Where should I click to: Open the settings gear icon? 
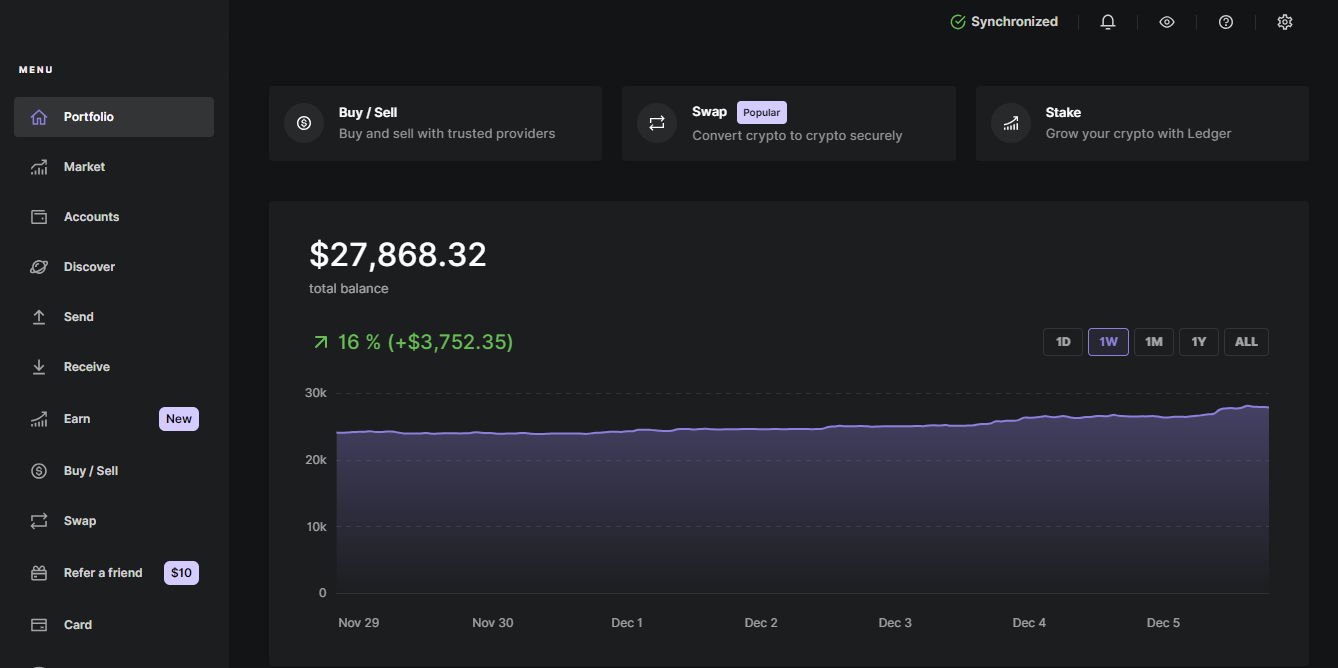(x=1285, y=22)
